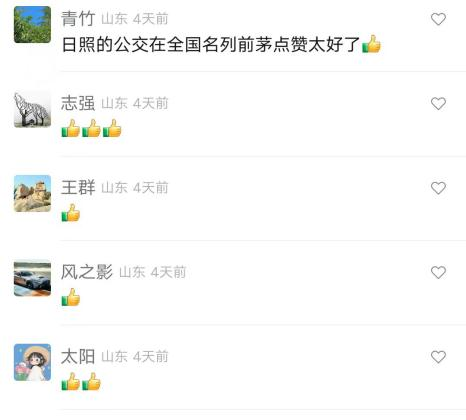Reply to comment about 日照的公交
Screen dimensions: 466x420
coord(221,44)
